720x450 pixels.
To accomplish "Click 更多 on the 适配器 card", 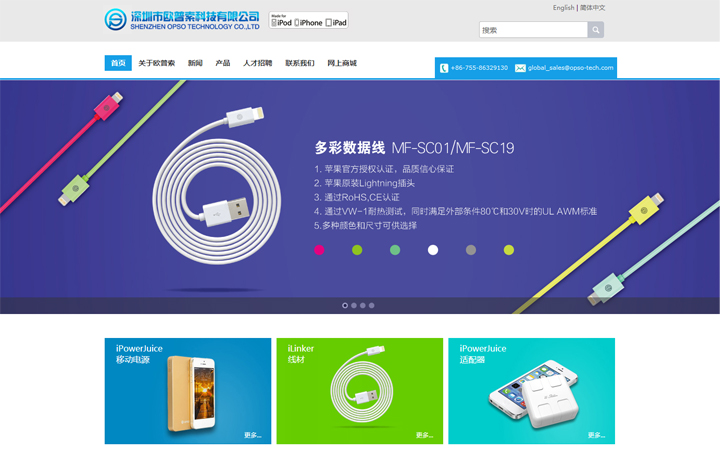I will (596, 435).
